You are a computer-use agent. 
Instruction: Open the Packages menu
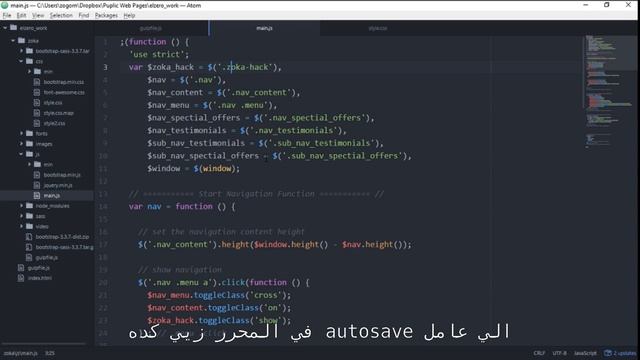click(106, 16)
